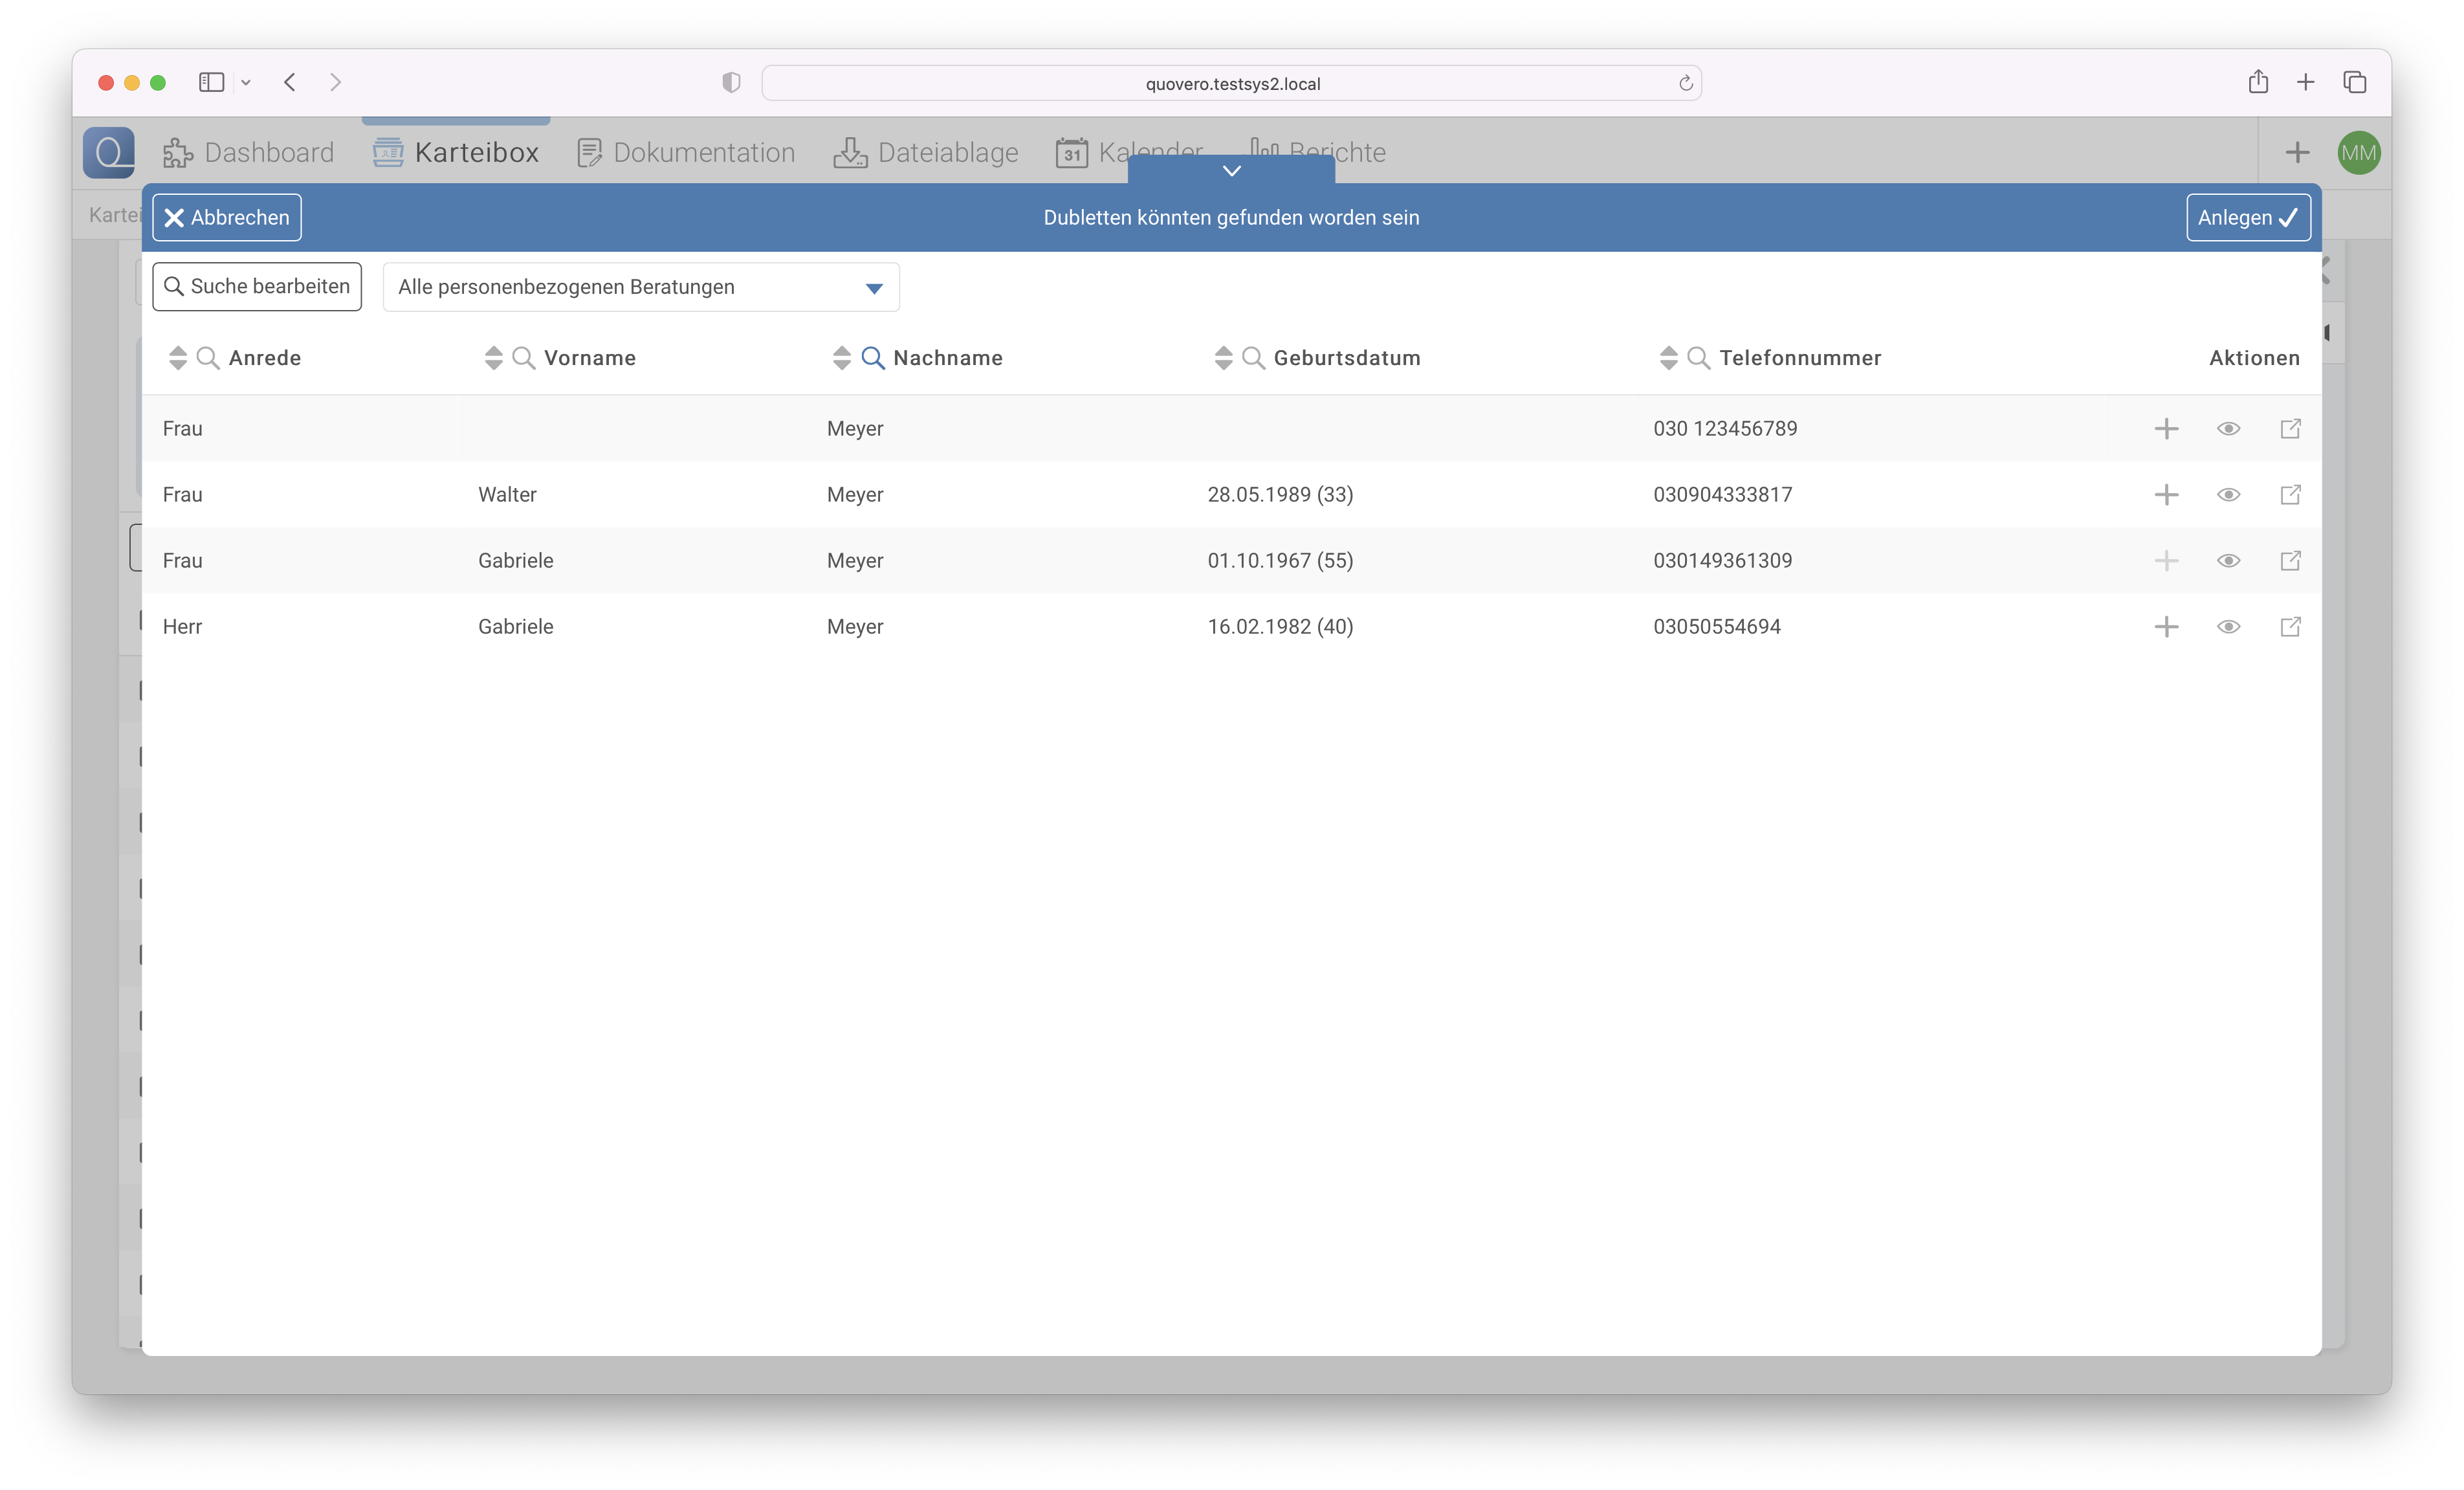Click Anlegen button
The image size is (2464, 1490).
point(2247,217)
